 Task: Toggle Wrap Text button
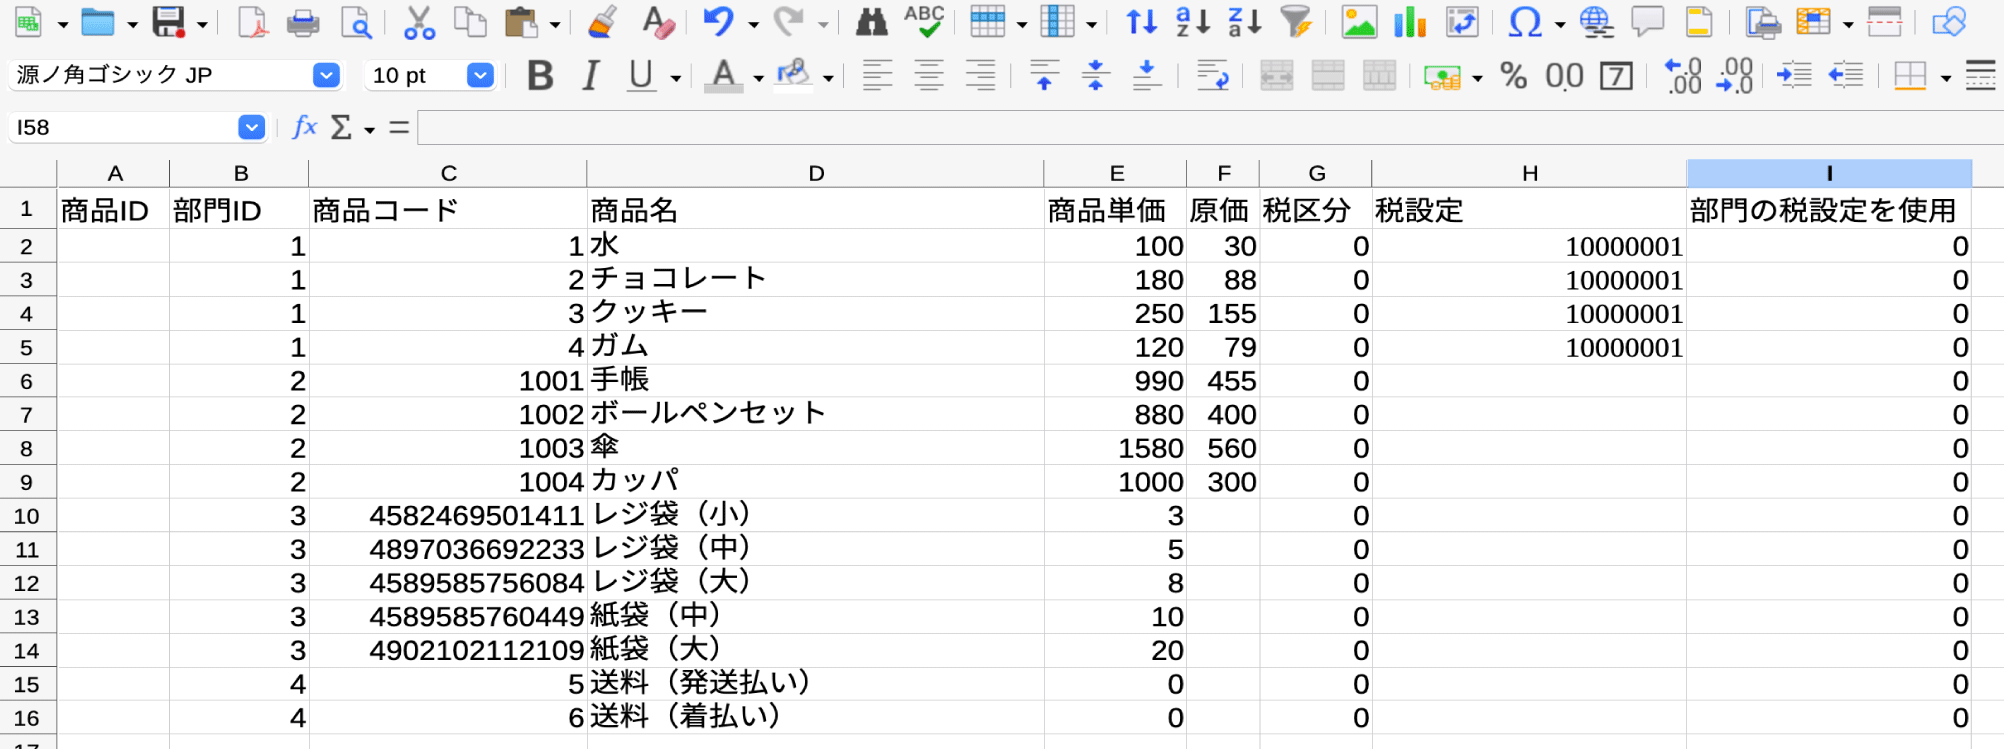click(x=1212, y=75)
